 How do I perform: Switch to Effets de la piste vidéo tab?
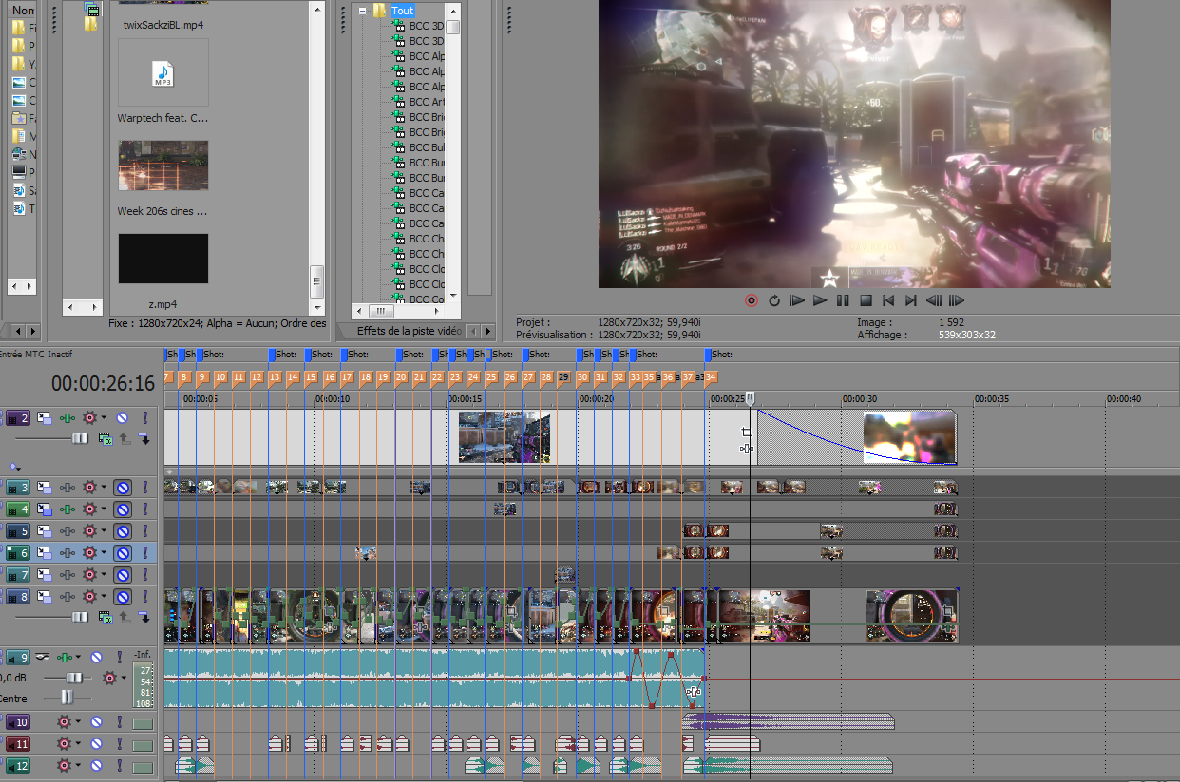[409, 331]
